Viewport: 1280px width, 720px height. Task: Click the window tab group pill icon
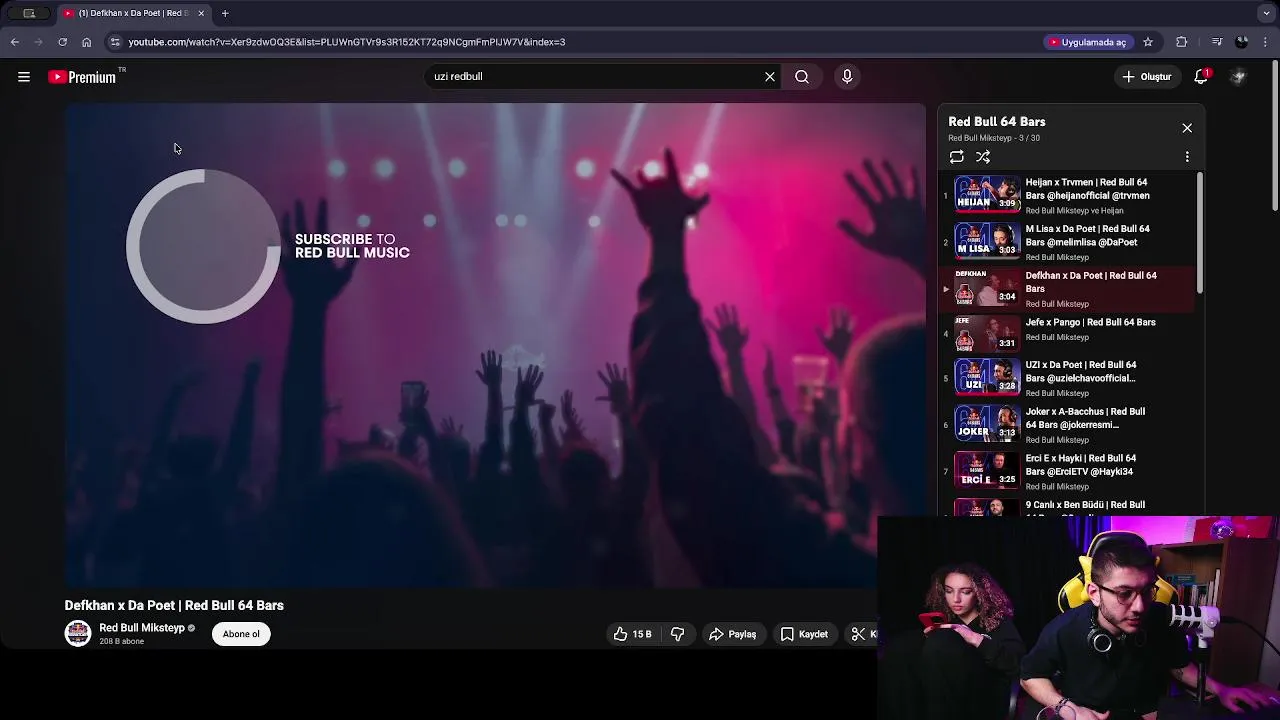point(29,13)
